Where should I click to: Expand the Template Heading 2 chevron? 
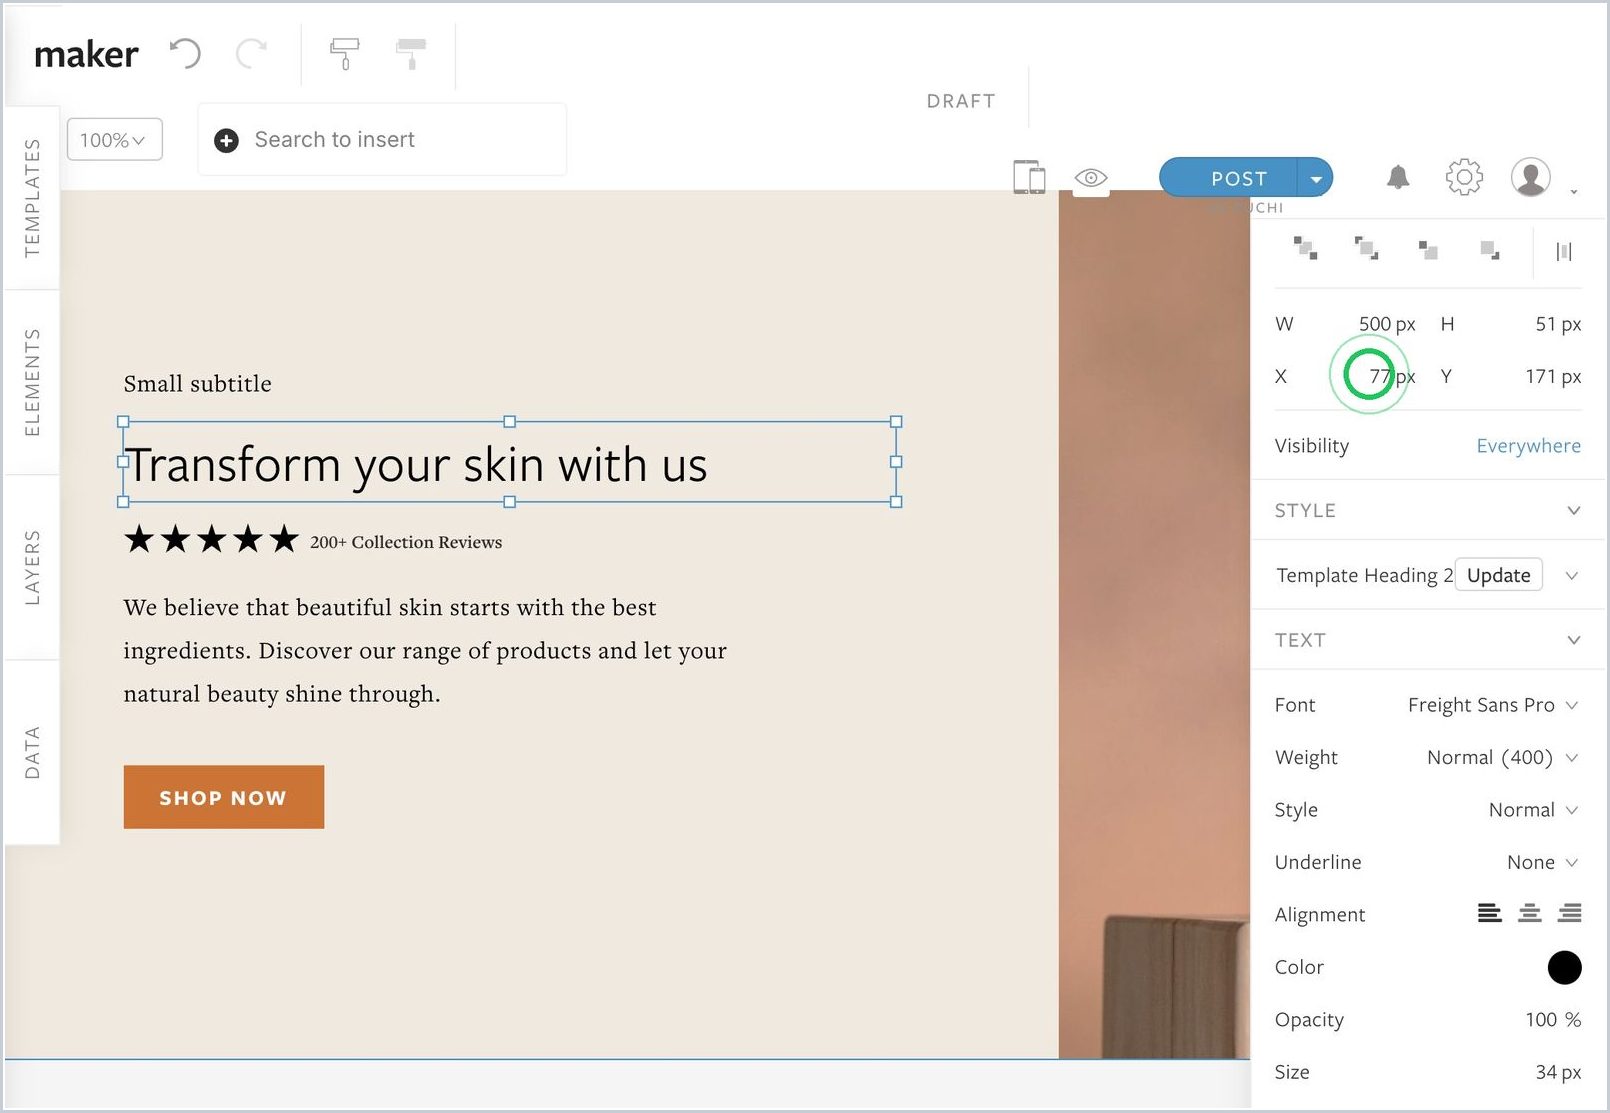1571,576
